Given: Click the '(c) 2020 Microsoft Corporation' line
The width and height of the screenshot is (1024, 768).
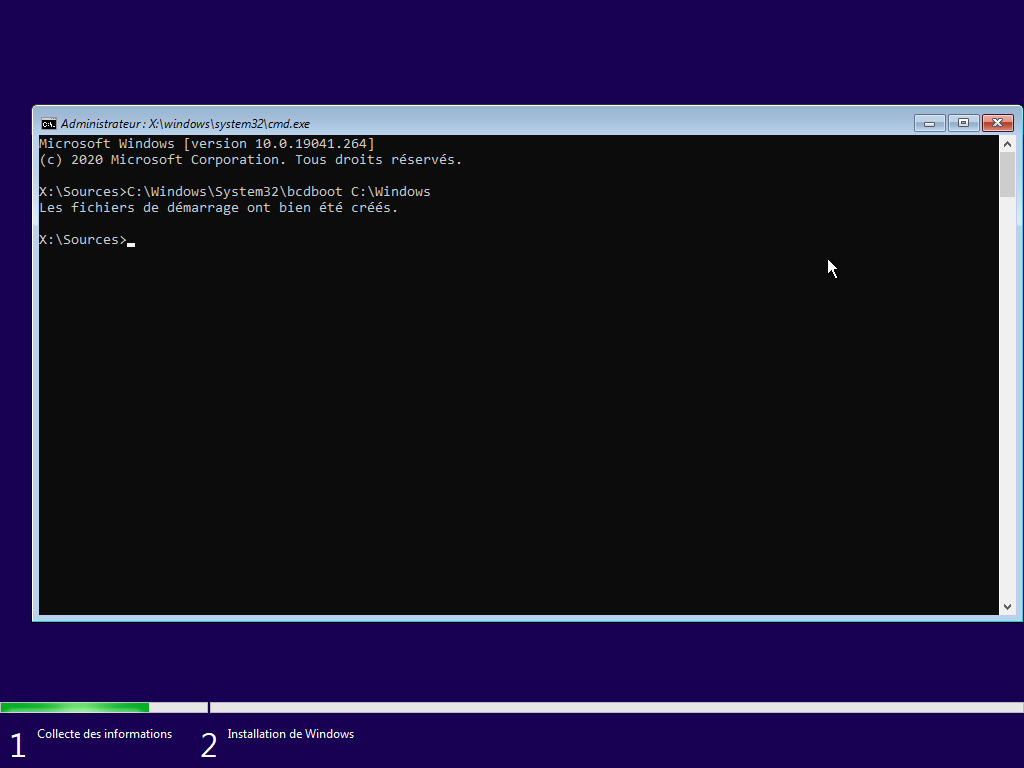Looking at the screenshot, I should (x=251, y=159).
